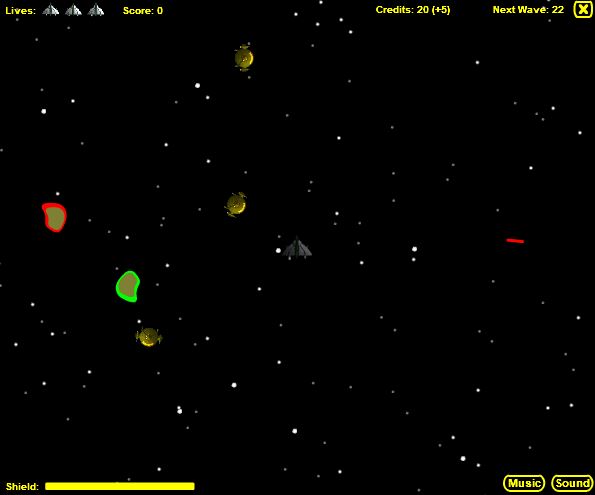Click the 'Lives:' label
The height and width of the screenshot is (495, 595).
(20, 11)
